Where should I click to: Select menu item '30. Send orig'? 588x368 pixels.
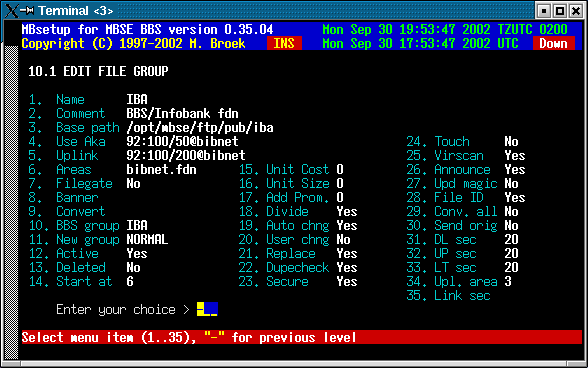click(x=452, y=225)
